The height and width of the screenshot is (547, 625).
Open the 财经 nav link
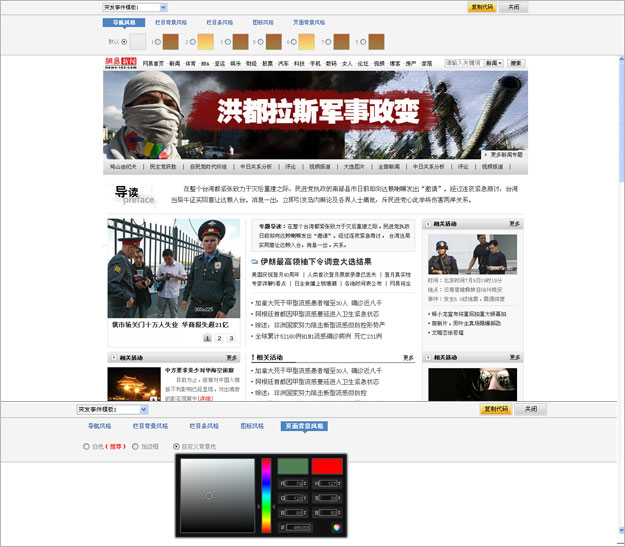tap(252, 63)
